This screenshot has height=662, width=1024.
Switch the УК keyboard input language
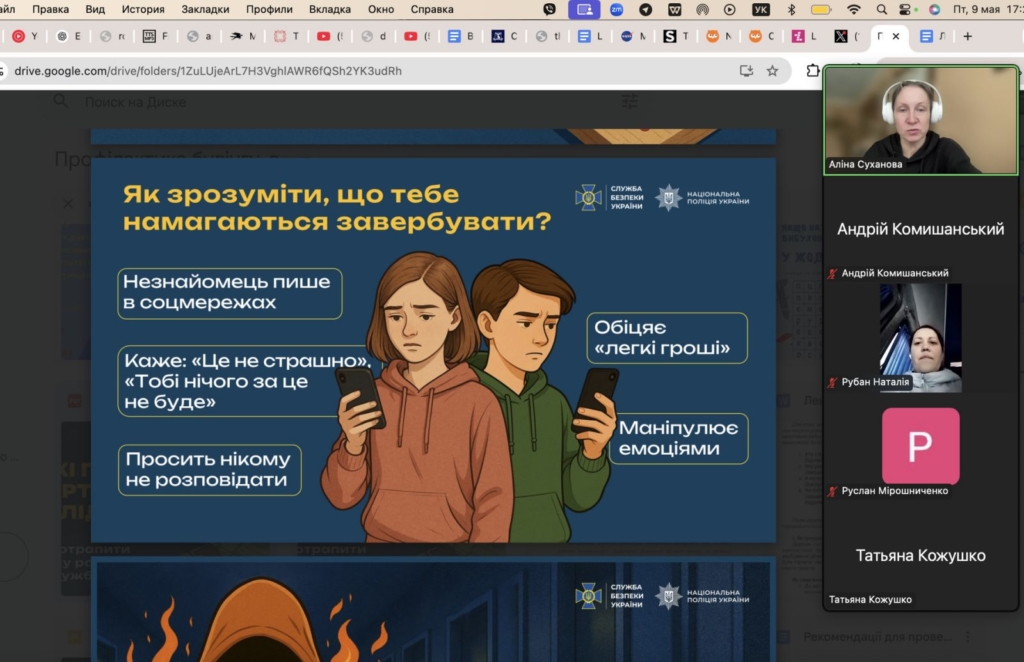point(760,9)
